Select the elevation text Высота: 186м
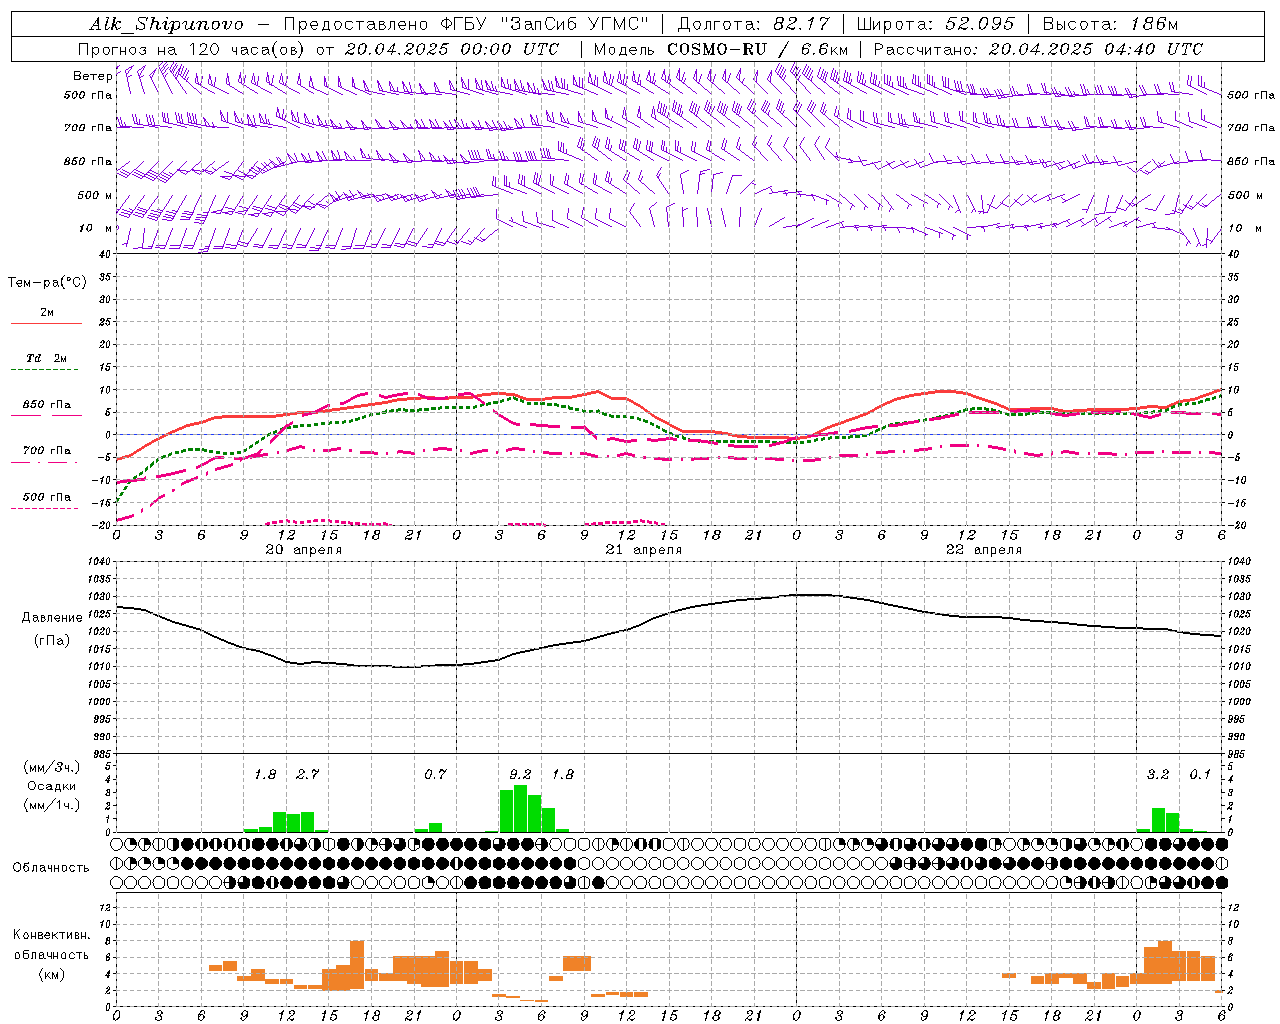This screenshot has height=1024, width=1280. (1110, 24)
